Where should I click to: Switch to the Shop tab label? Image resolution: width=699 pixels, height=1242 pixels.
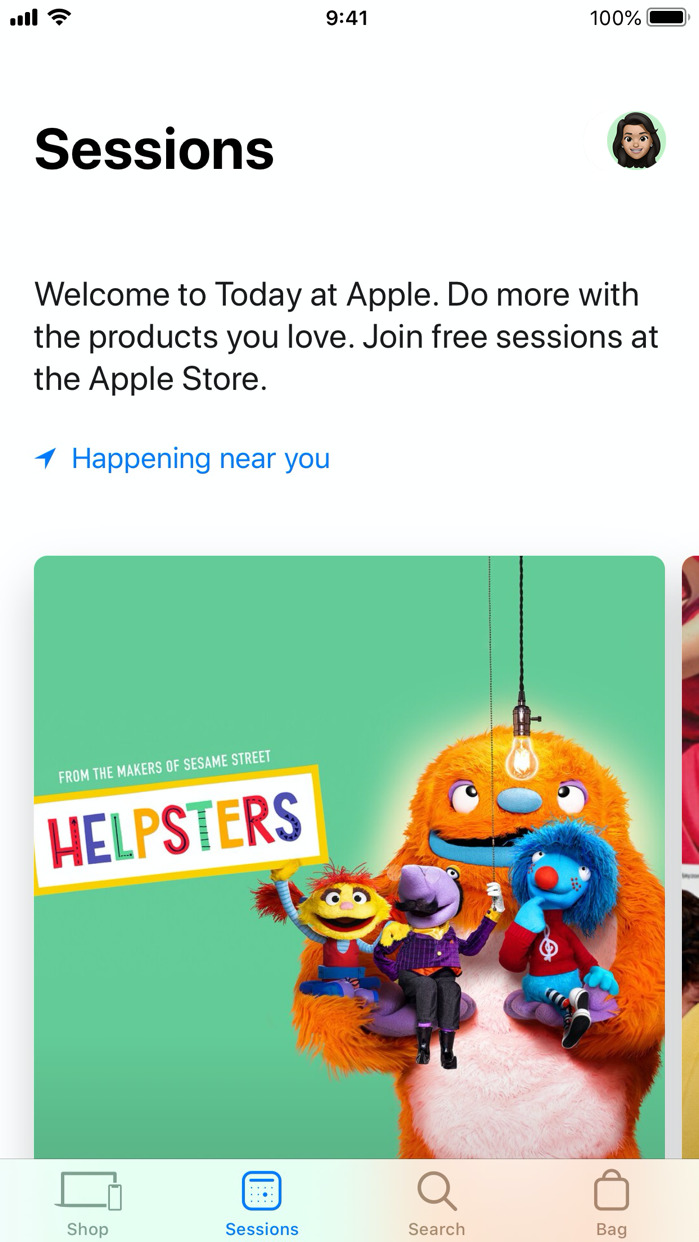click(88, 1229)
